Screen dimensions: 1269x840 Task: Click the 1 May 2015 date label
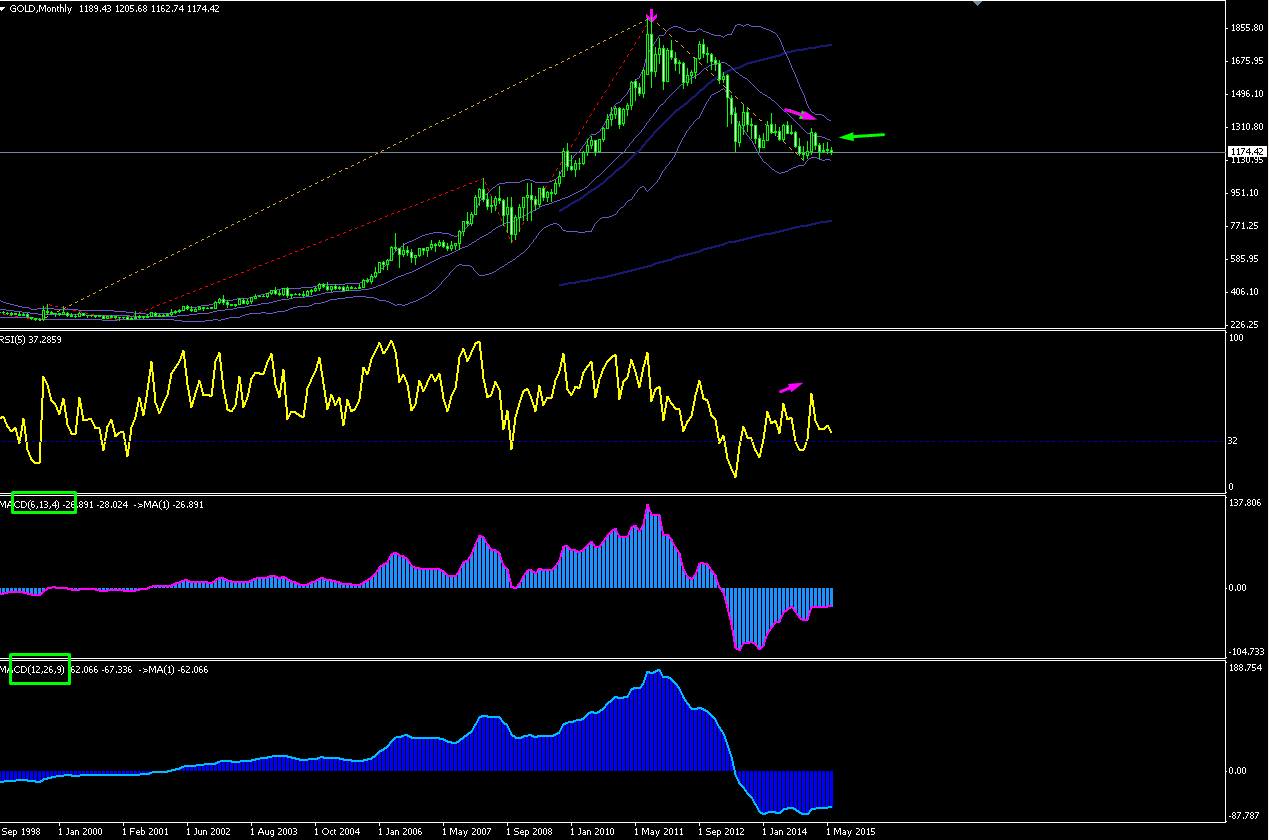click(x=849, y=831)
